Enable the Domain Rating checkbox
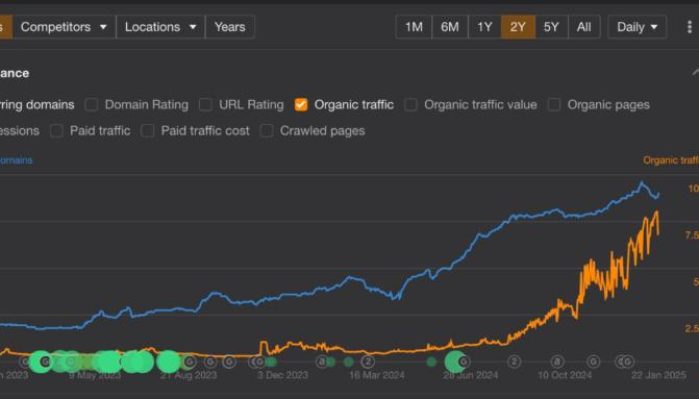699x399 pixels. (91, 105)
